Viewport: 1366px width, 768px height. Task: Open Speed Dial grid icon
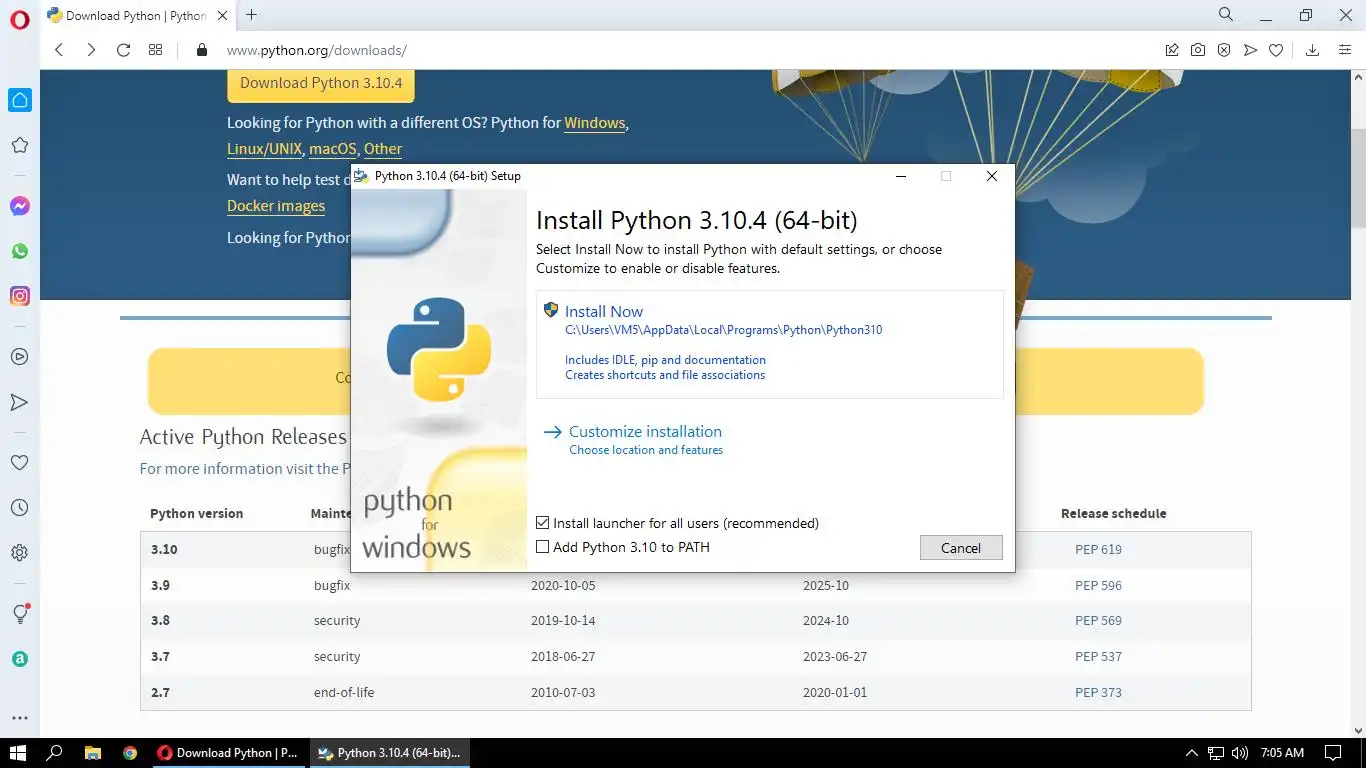[x=155, y=50]
